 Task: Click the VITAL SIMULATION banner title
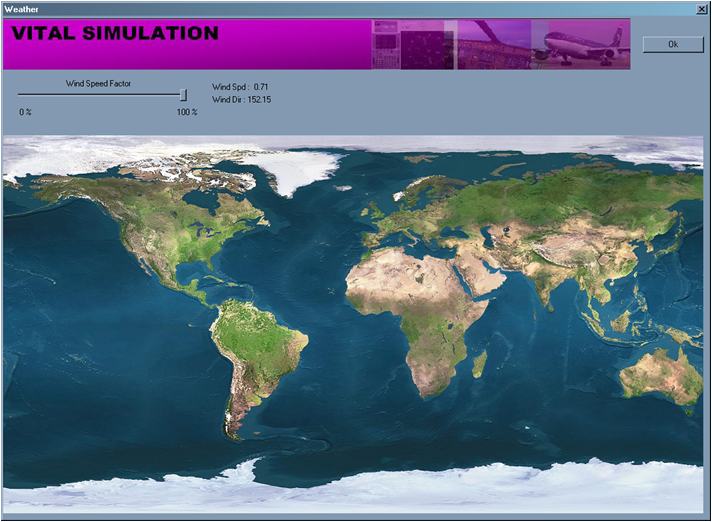click(115, 33)
